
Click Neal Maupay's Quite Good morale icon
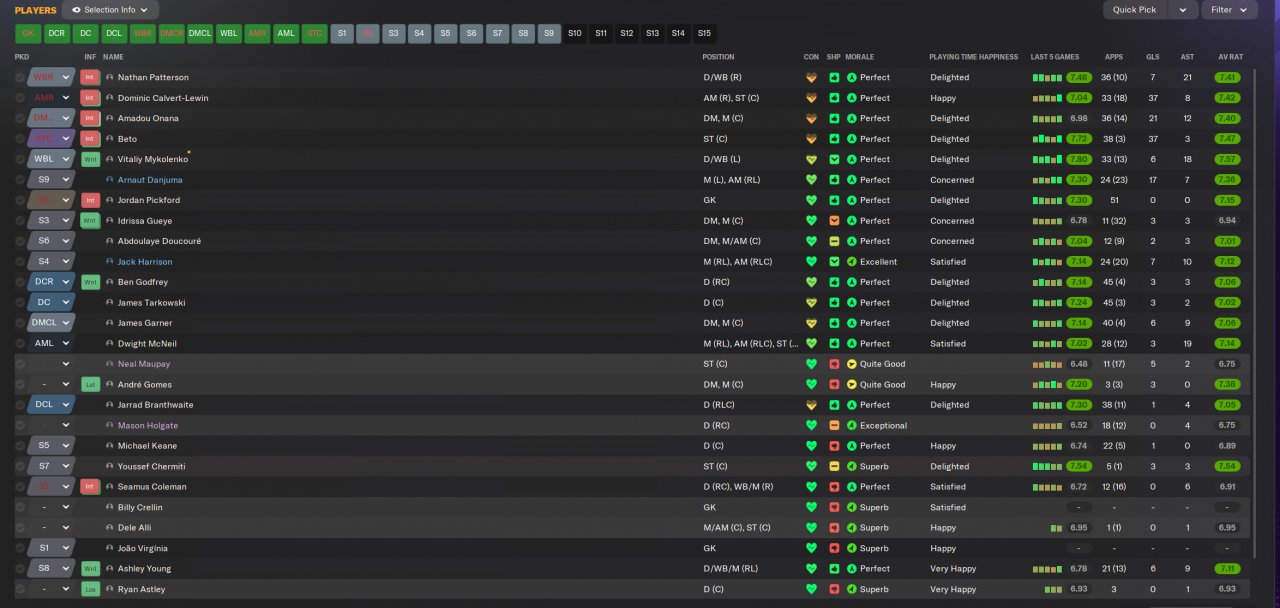pyautogui.click(x=852, y=364)
